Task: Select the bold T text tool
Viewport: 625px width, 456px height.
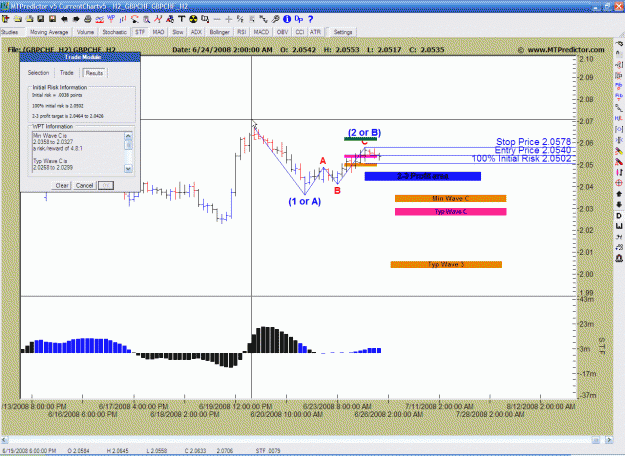Action: coord(182,19)
